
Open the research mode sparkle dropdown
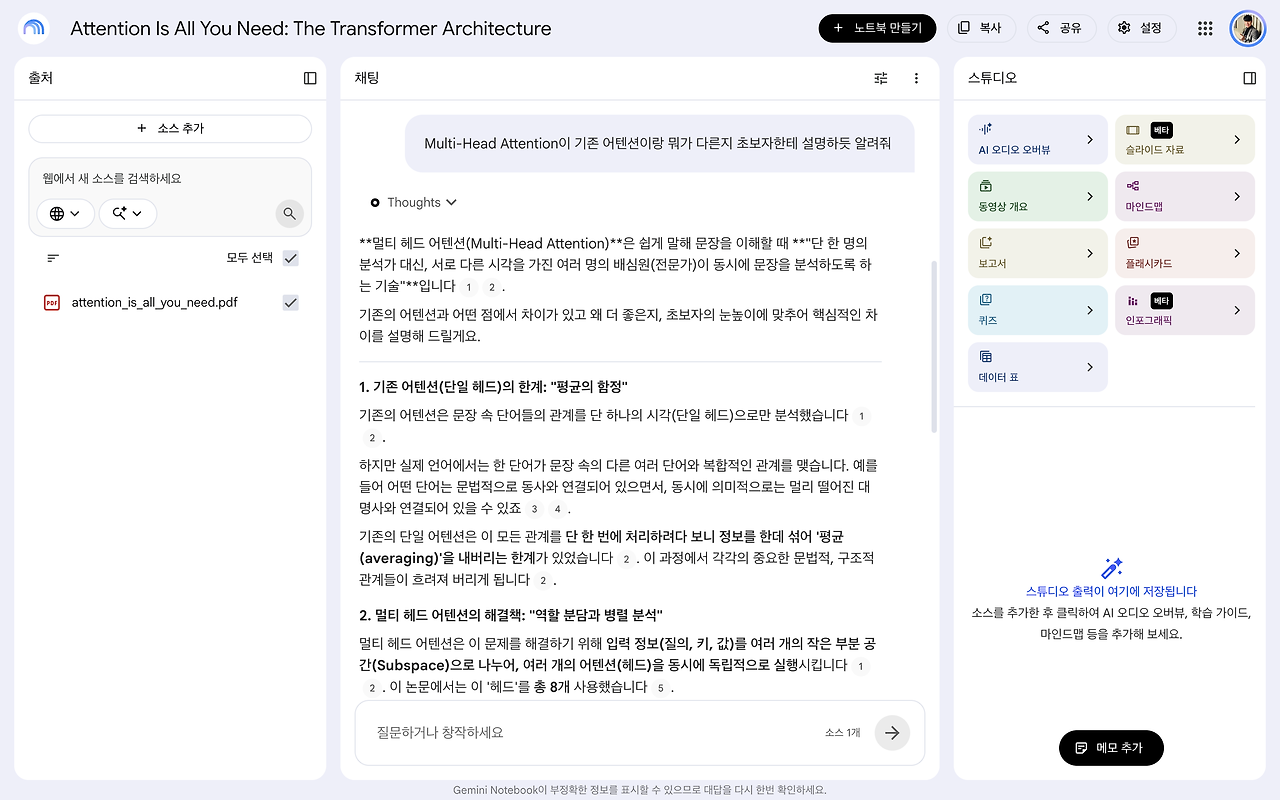(127, 213)
